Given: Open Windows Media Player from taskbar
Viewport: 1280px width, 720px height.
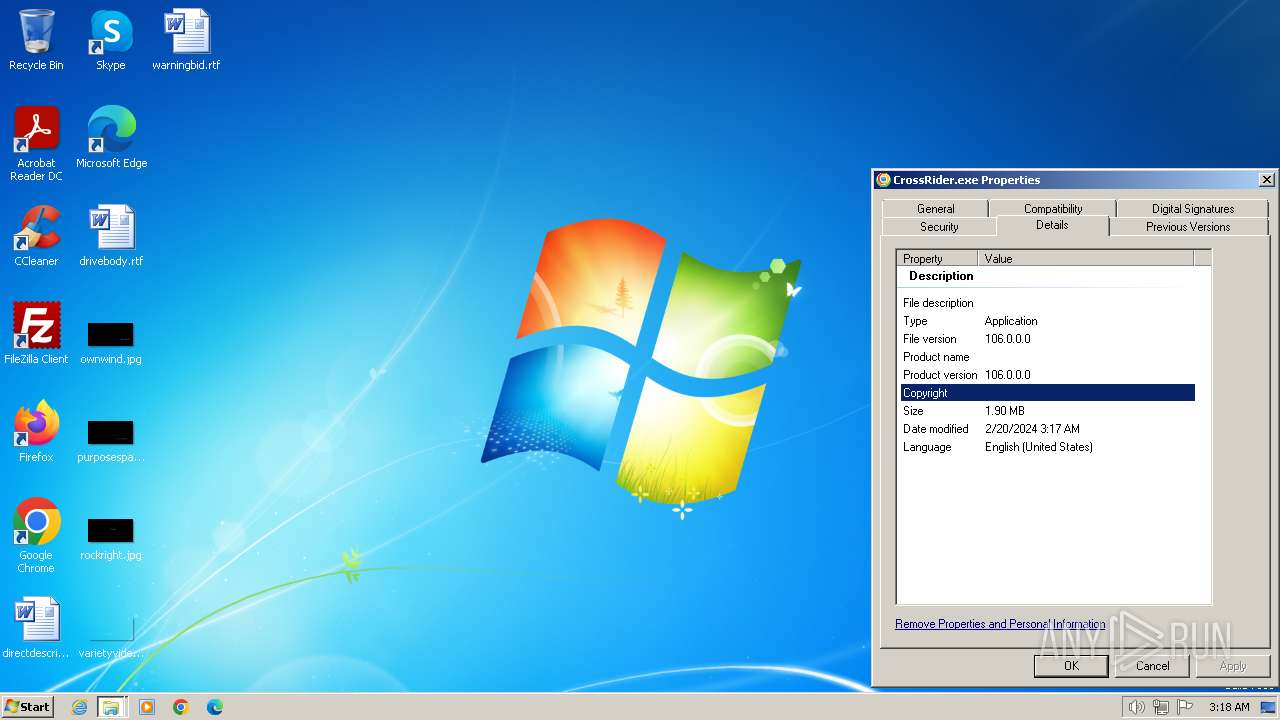Looking at the screenshot, I should 147,707.
